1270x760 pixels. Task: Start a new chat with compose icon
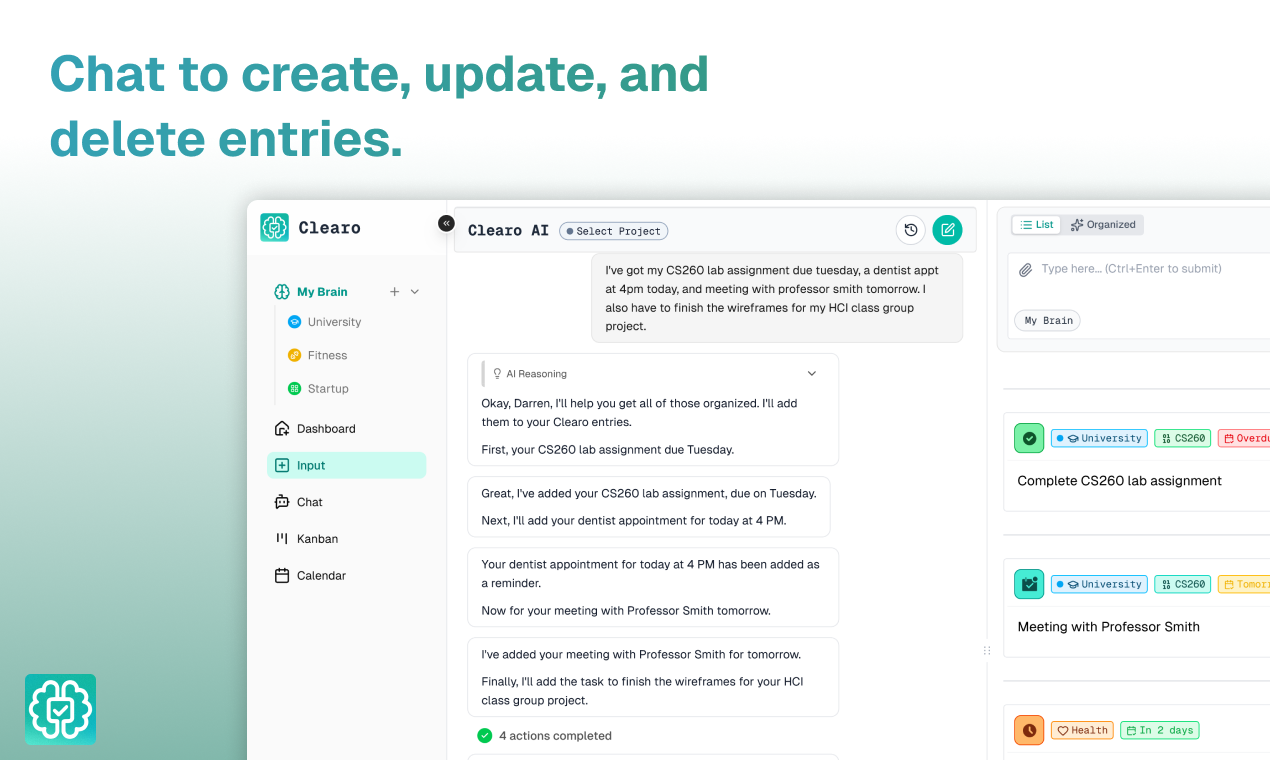coord(947,230)
